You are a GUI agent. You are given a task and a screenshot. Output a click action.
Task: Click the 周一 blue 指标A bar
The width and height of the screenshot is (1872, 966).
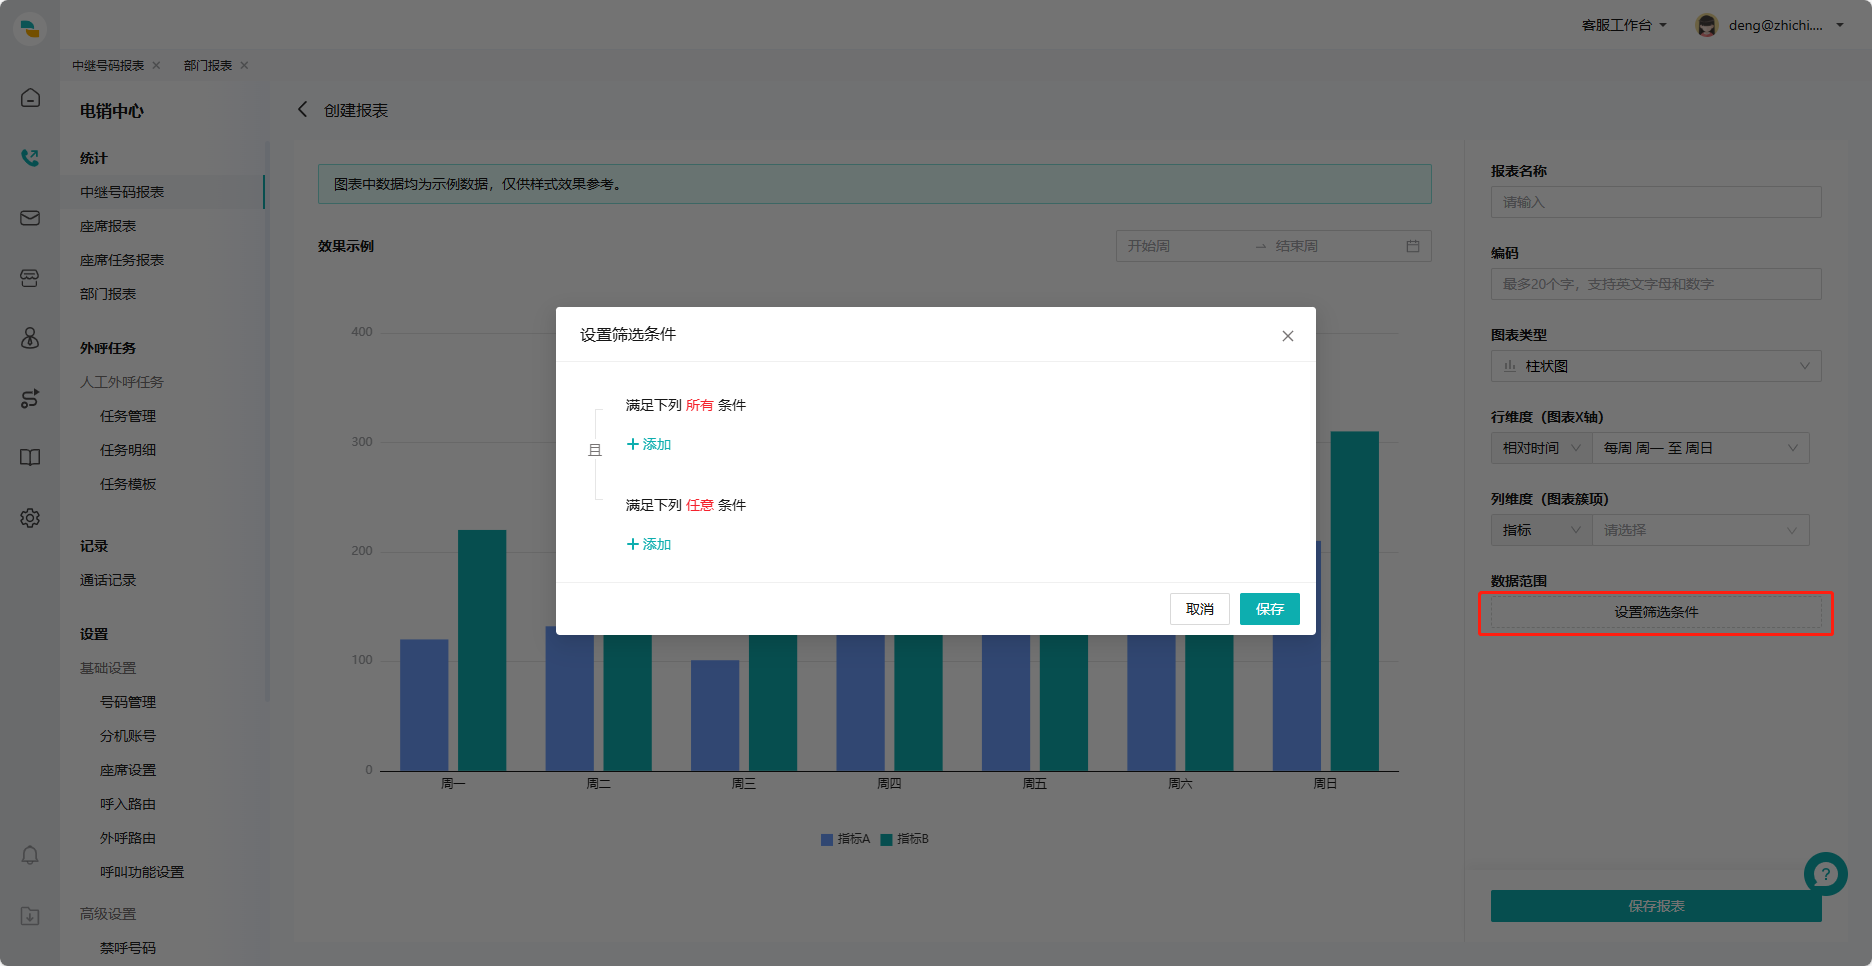(424, 705)
